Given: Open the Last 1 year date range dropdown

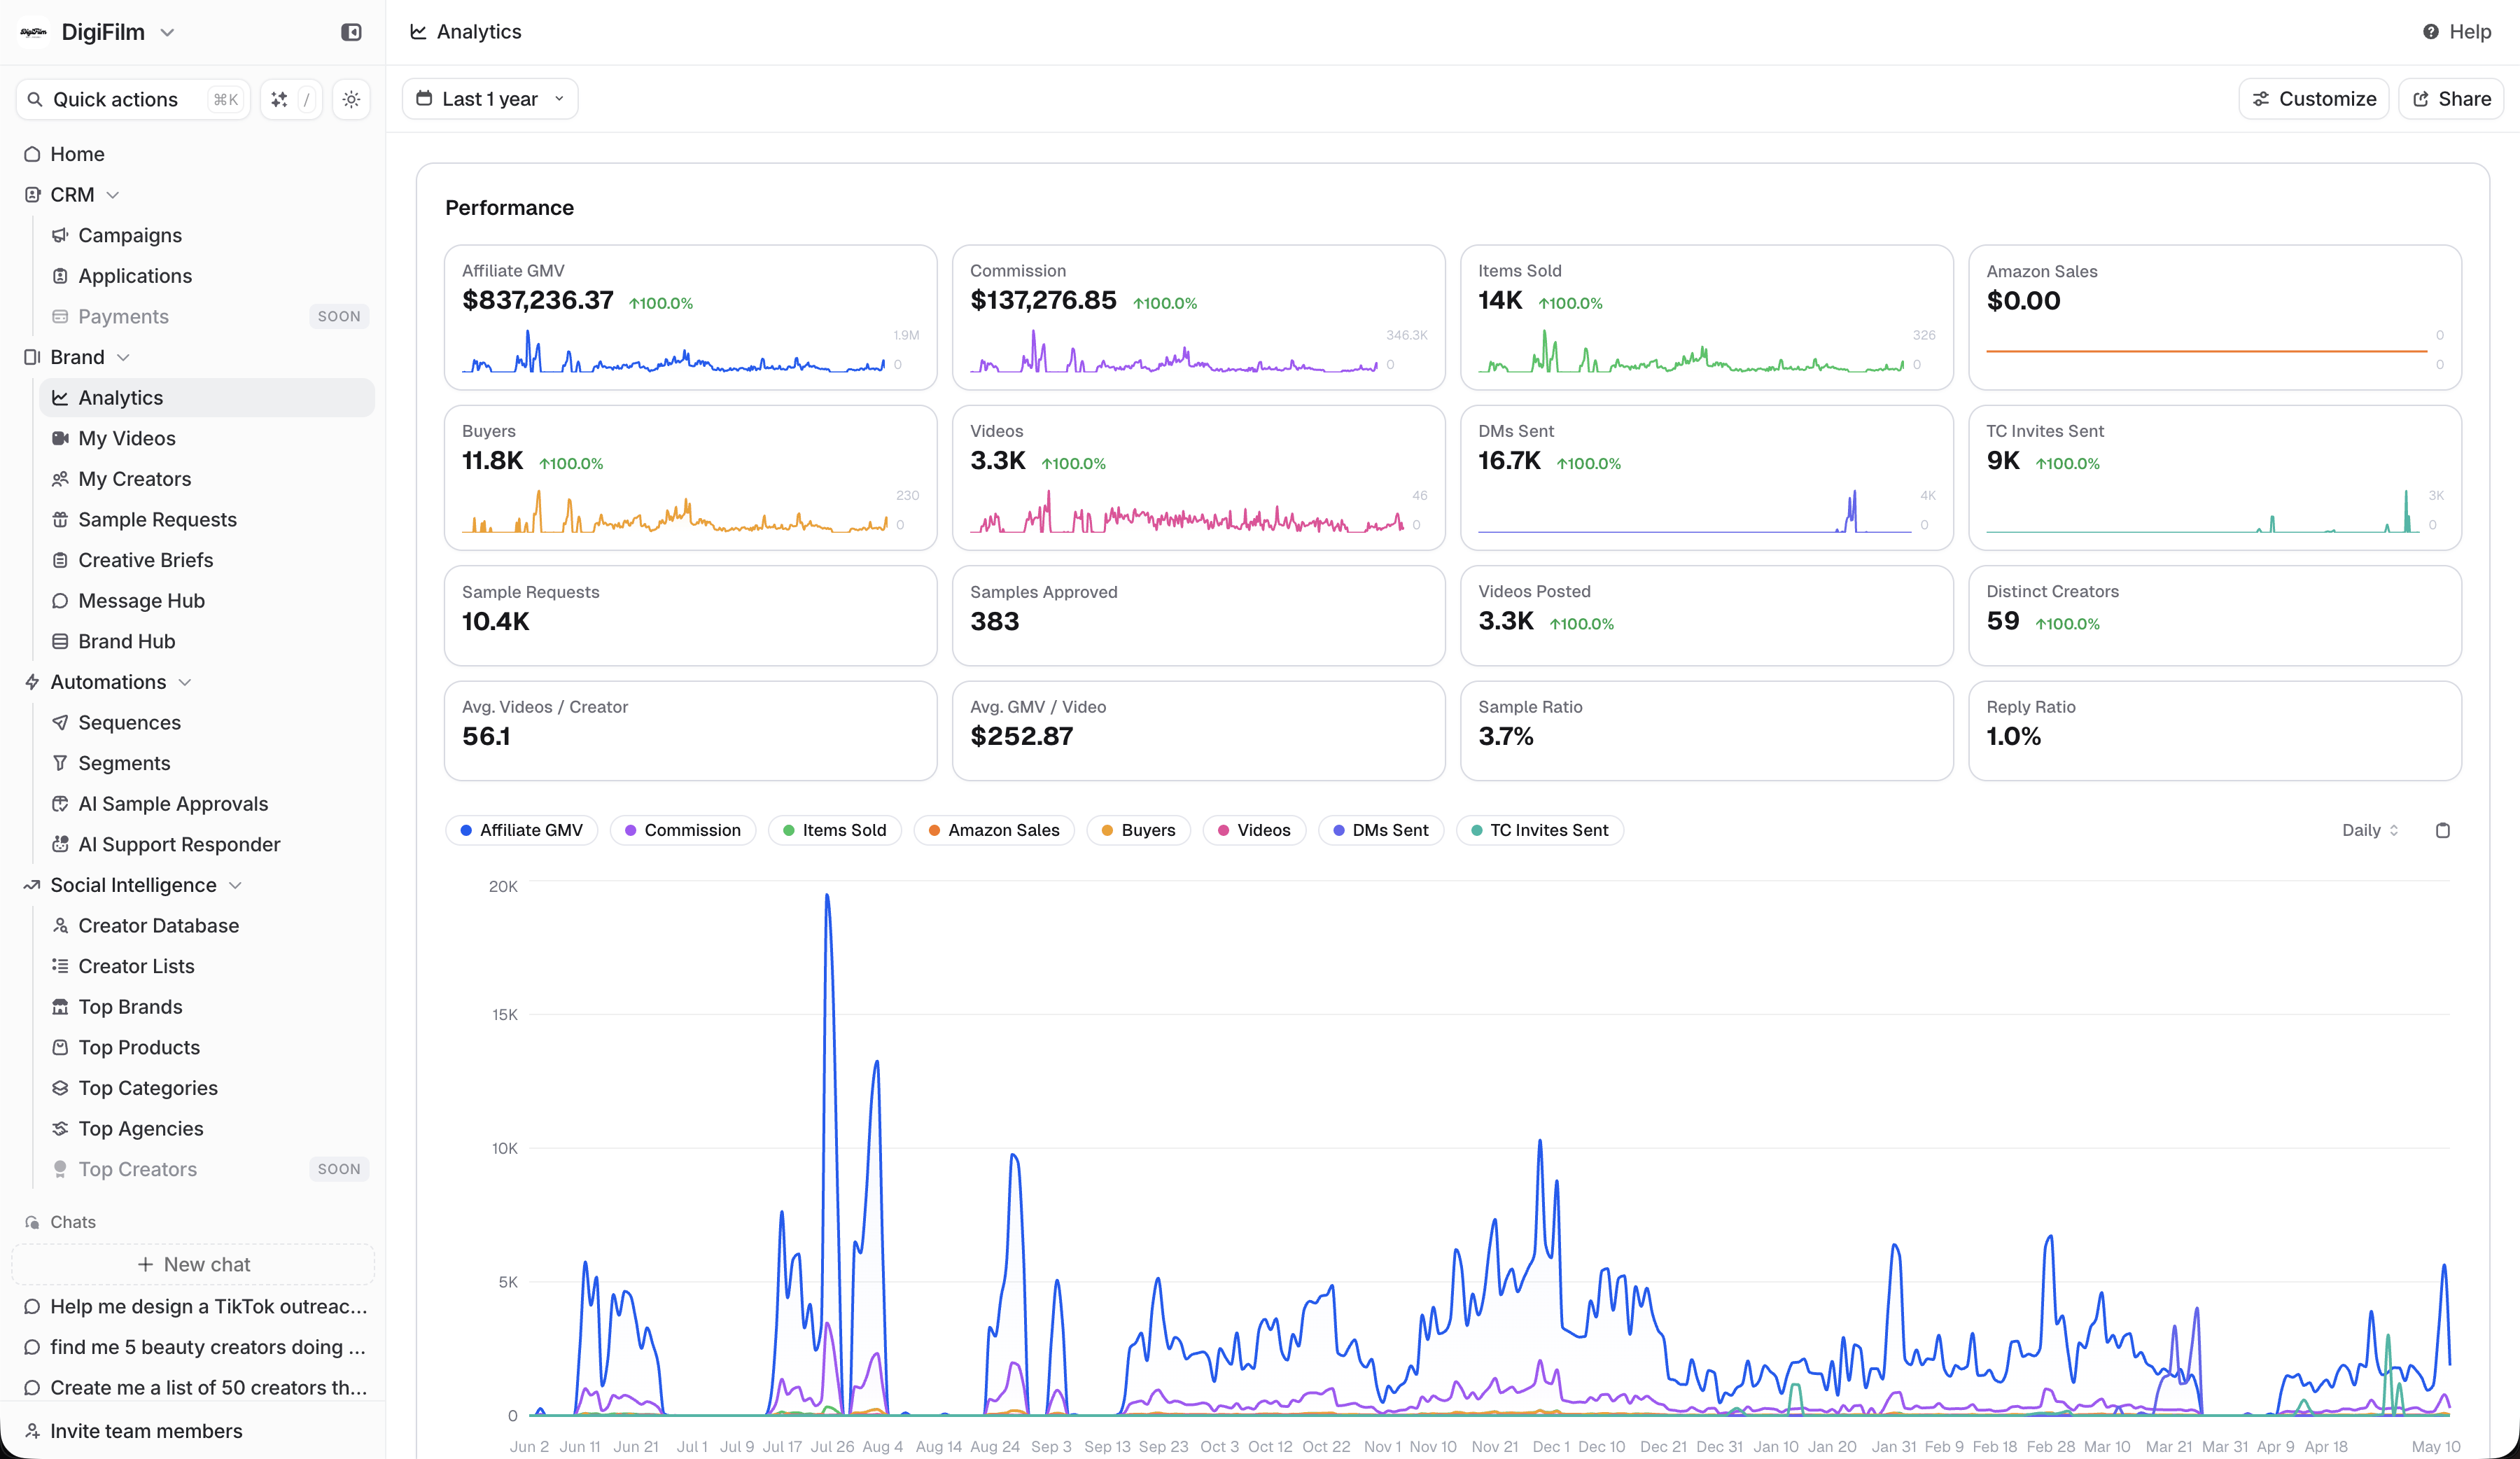Looking at the screenshot, I should (x=490, y=99).
